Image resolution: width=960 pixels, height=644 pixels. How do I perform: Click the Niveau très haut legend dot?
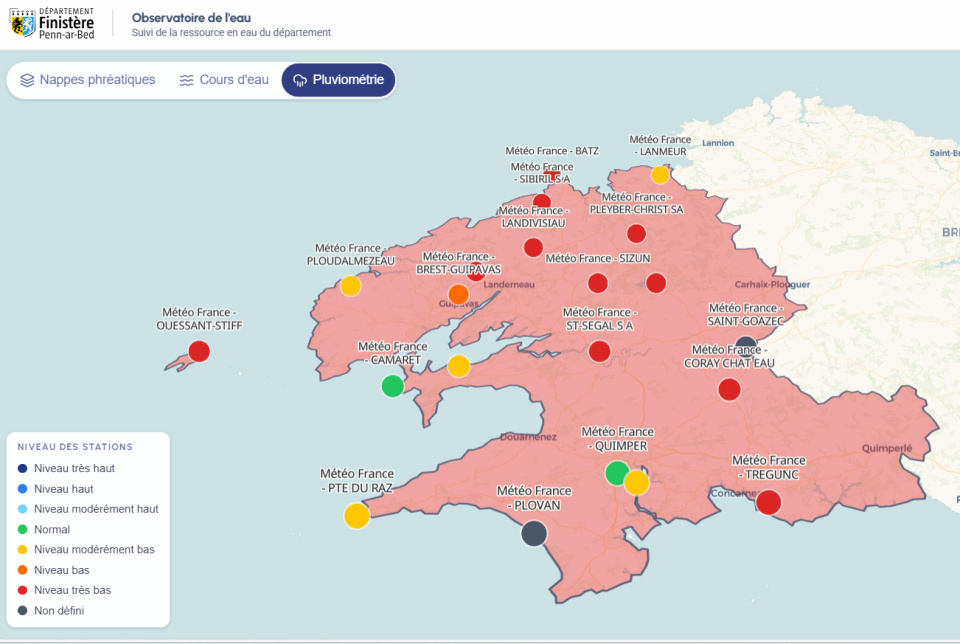click(x=23, y=468)
